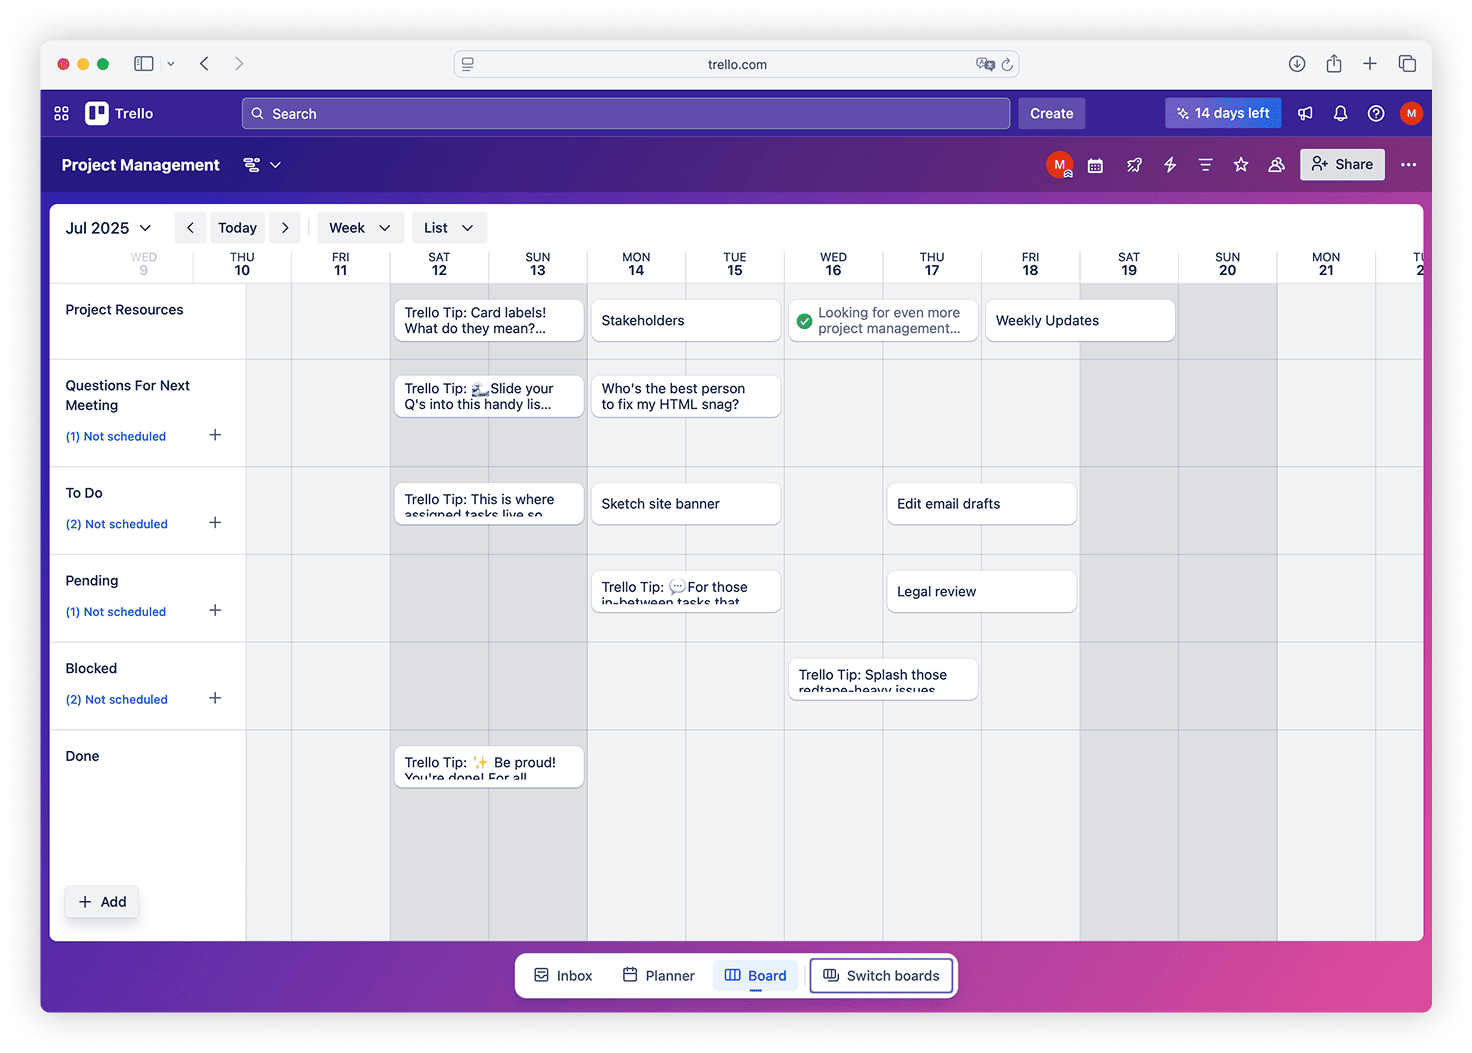Open the Power-Ups rocket icon

click(1134, 164)
